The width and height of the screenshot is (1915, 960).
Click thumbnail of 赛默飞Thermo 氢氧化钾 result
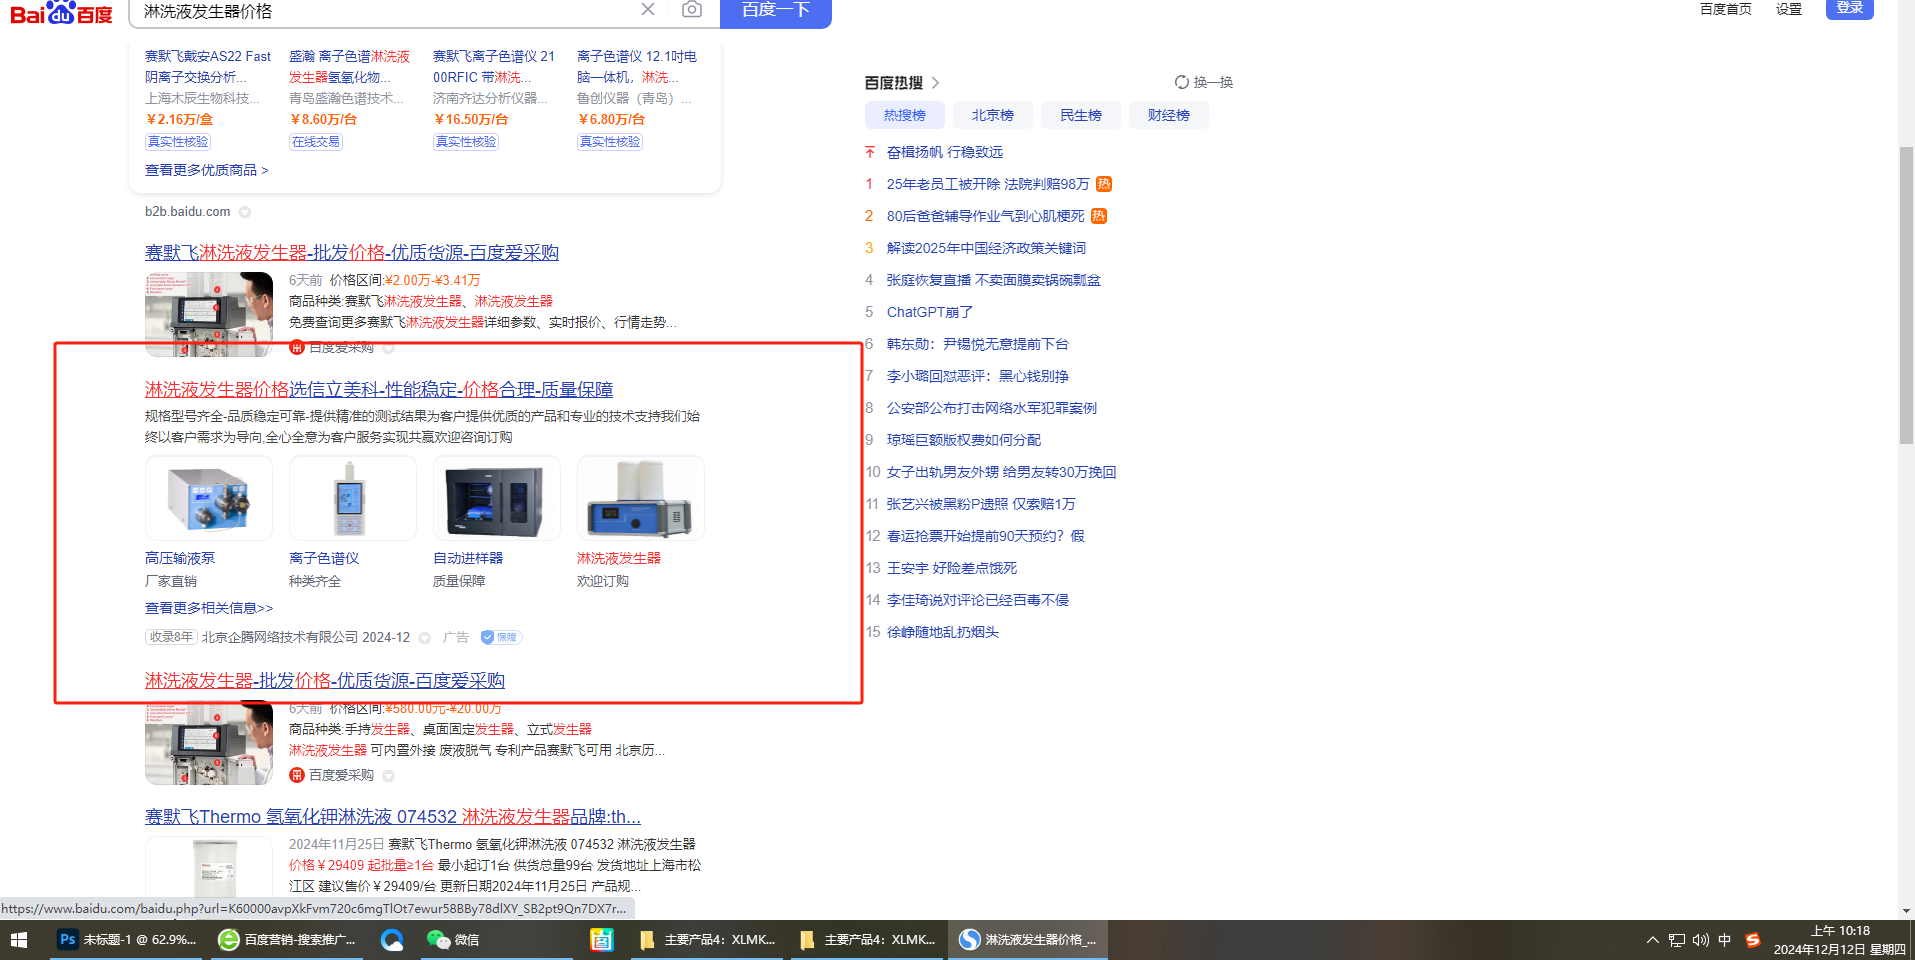pyautogui.click(x=209, y=868)
